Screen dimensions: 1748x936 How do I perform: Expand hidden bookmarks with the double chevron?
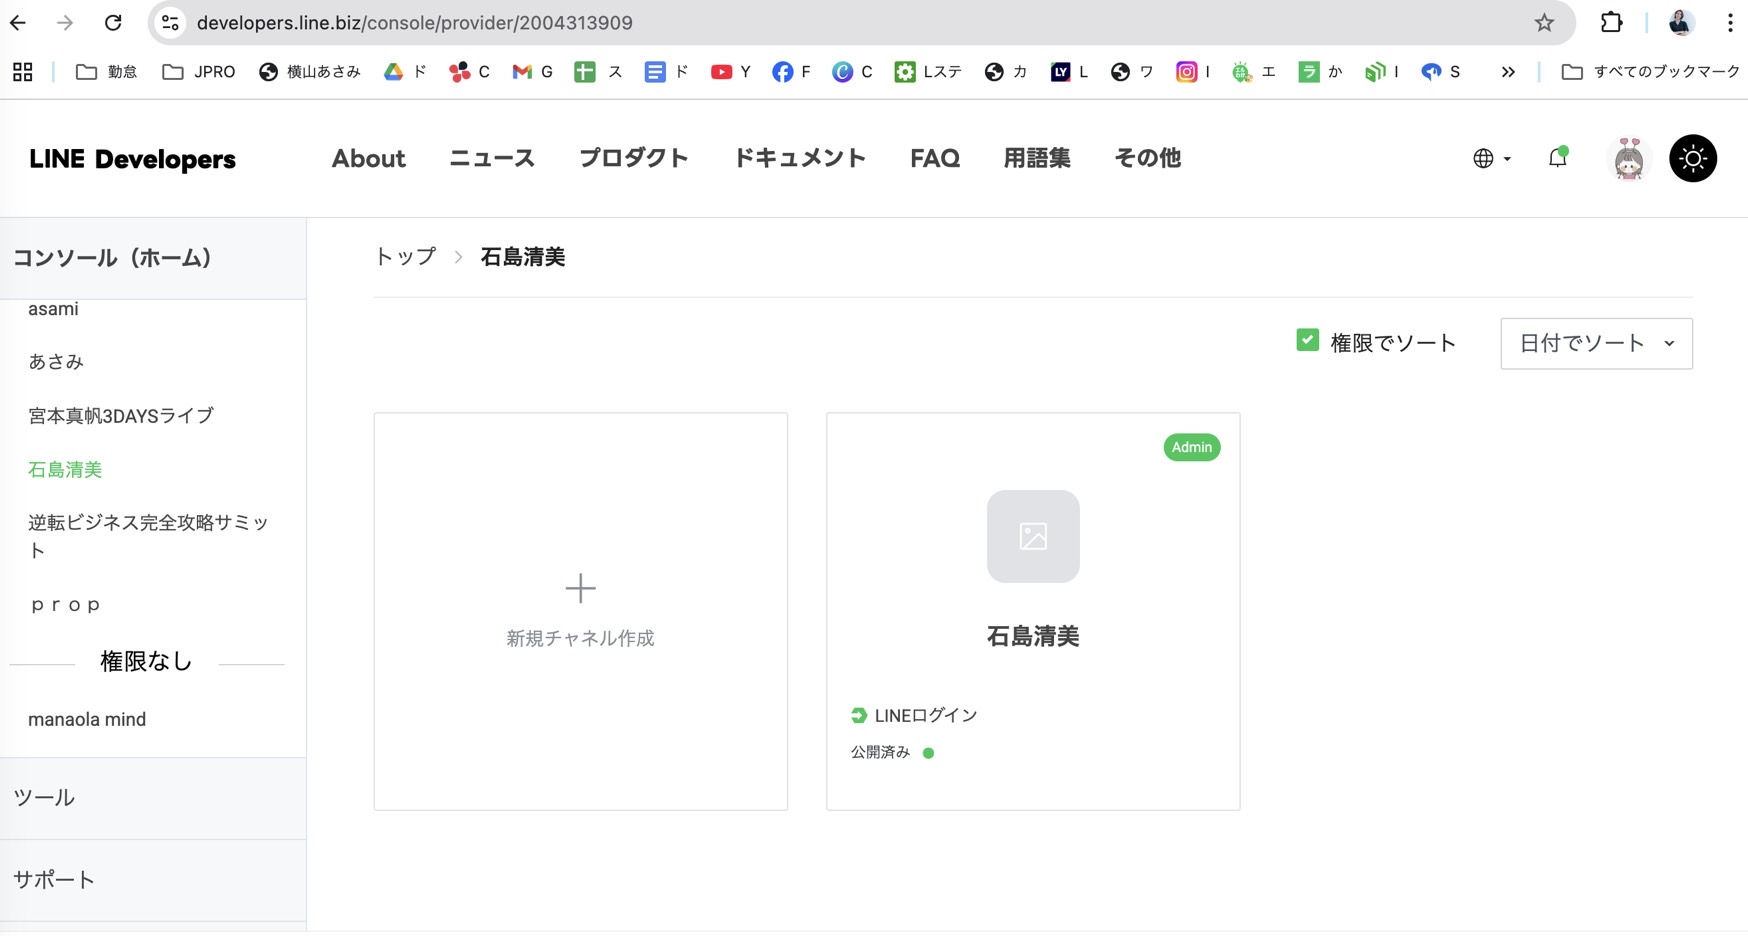click(x=1508, y=72)
